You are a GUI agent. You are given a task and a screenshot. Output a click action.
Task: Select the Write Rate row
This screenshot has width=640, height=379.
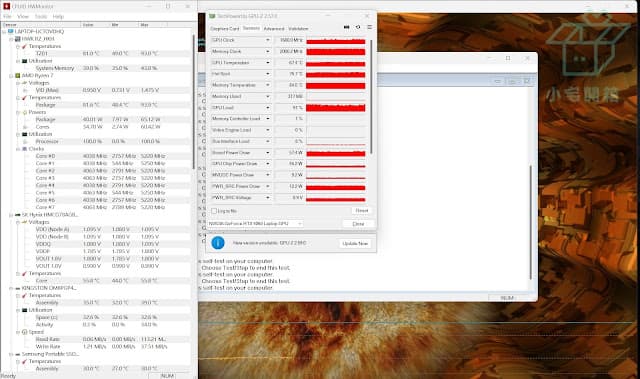96,347
